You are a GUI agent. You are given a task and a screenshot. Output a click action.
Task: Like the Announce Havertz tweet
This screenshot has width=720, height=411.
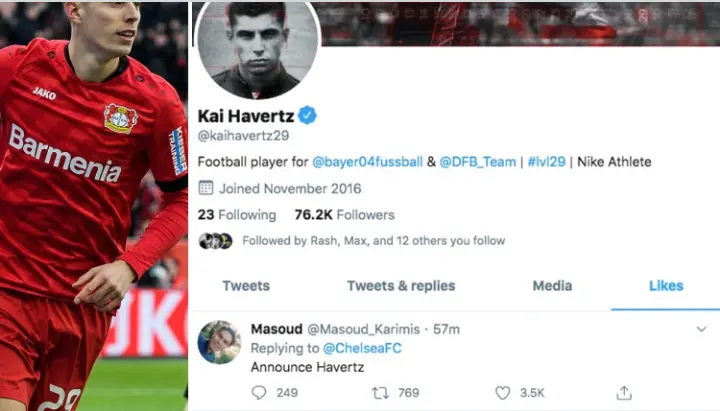(502, 393)
